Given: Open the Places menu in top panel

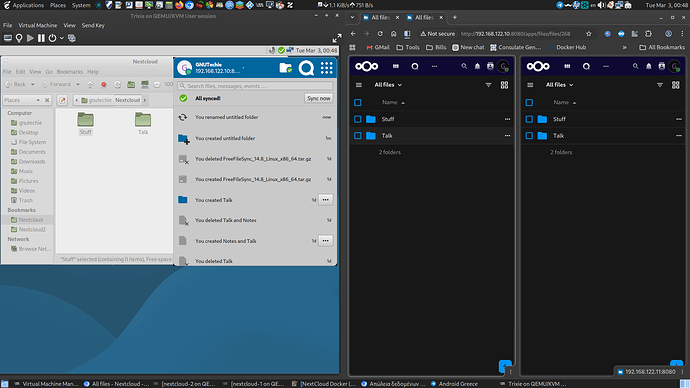Looking at the screenshot, I should coord(58,5).
